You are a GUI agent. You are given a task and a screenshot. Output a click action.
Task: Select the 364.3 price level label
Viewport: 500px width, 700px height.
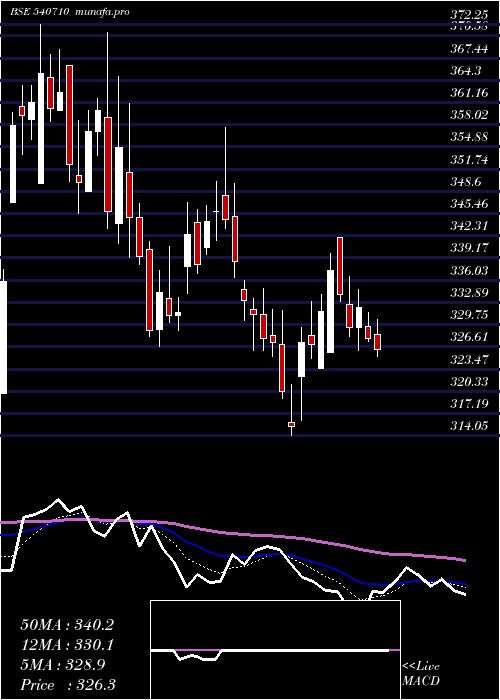(x=466, y=71)
